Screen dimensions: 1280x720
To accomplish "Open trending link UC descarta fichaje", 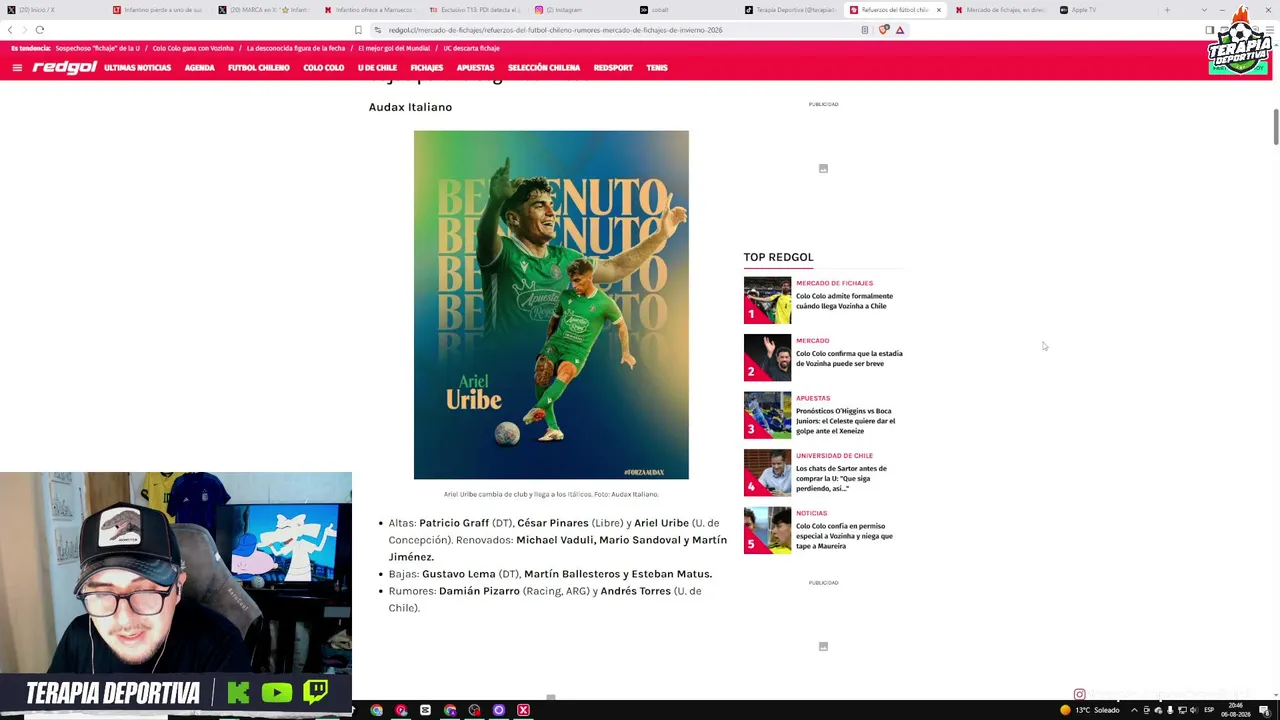I will pyautogui.click(x=471, y=48).
